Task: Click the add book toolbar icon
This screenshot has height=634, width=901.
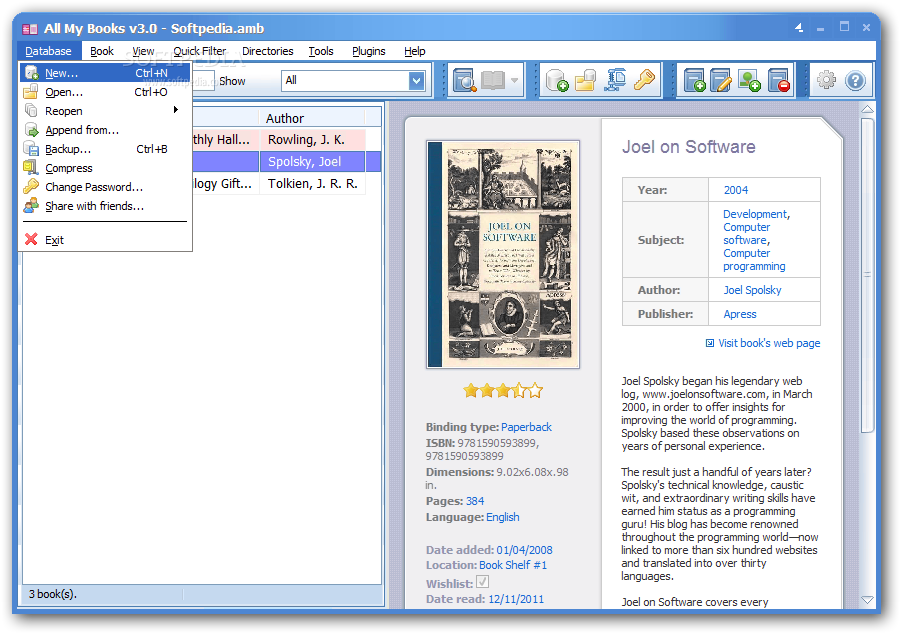Action: click(694, 80)
